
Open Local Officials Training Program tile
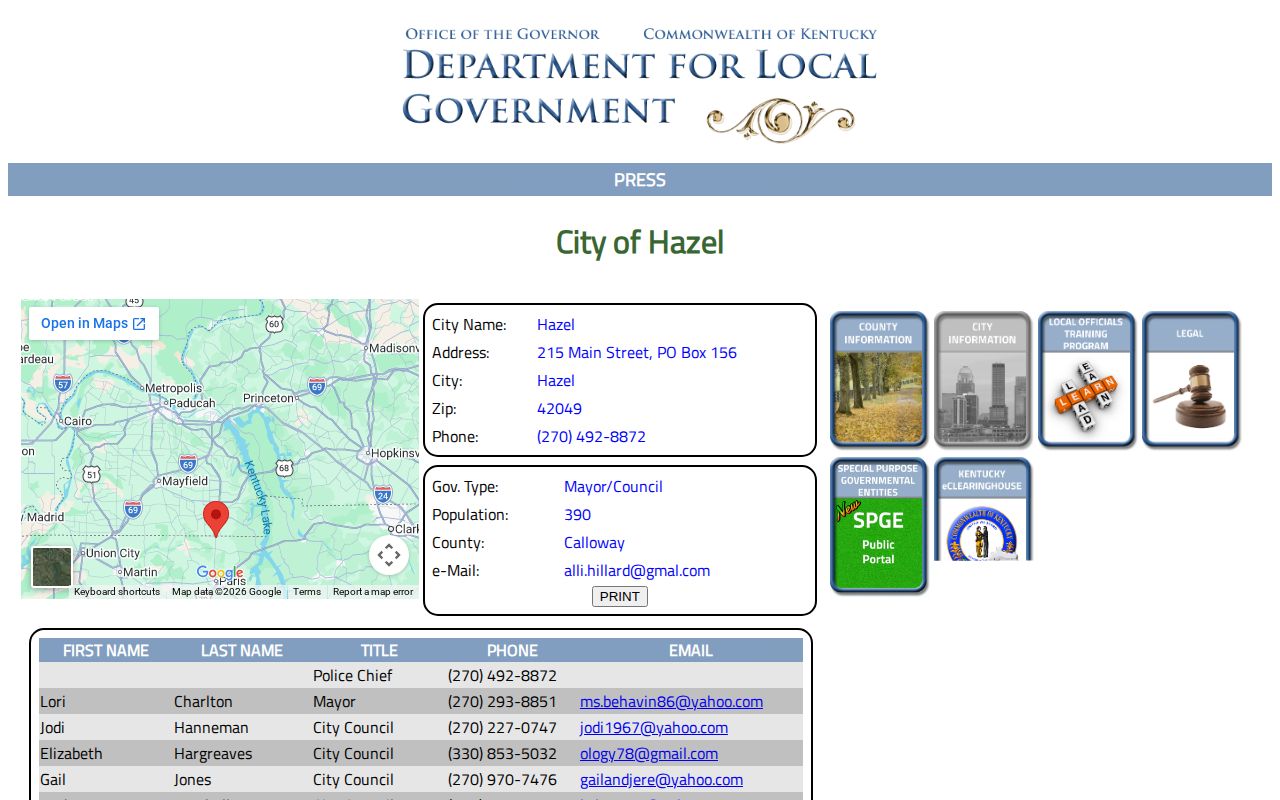tap(1086, 379)
